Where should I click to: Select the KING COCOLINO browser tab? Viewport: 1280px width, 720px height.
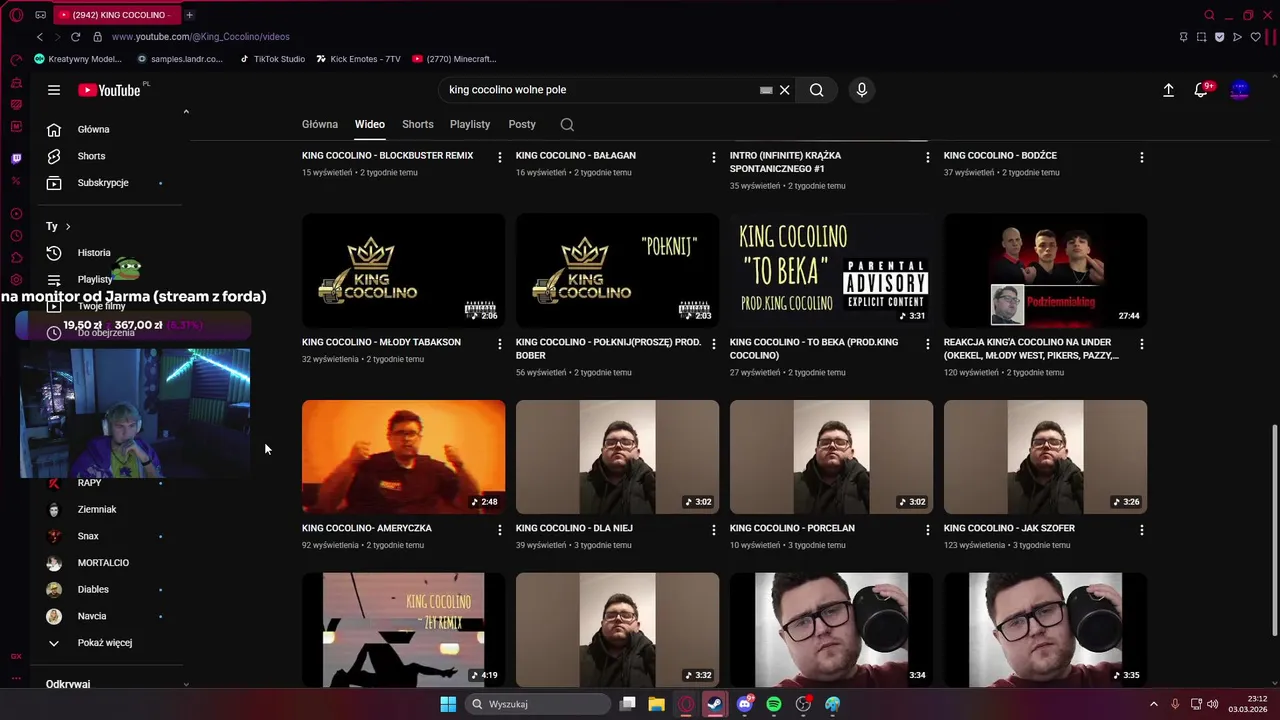(x=116, y=15)
